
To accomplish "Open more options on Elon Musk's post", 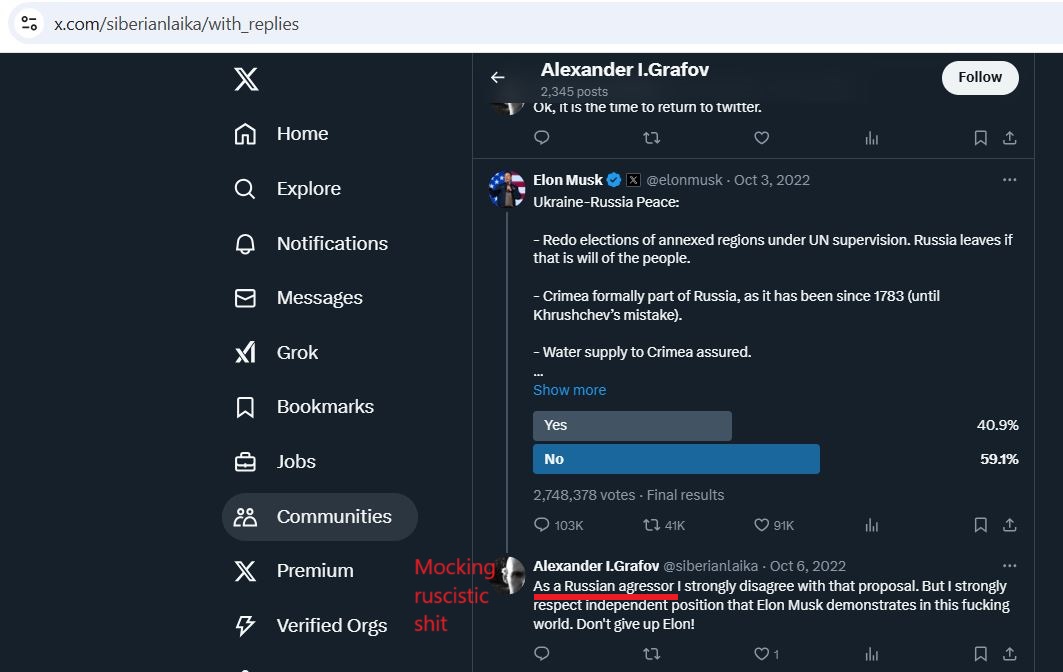I will pyautogui.click(x=1009, y=180).
